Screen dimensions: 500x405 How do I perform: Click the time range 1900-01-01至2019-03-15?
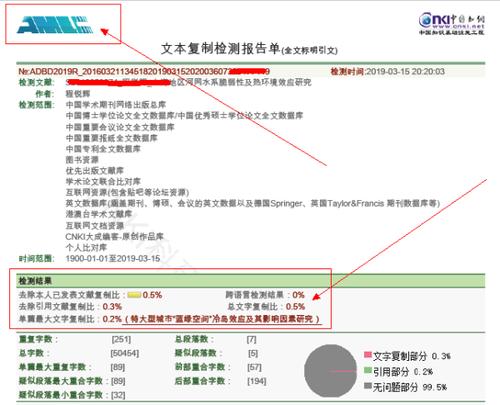(x=113, y=259)
